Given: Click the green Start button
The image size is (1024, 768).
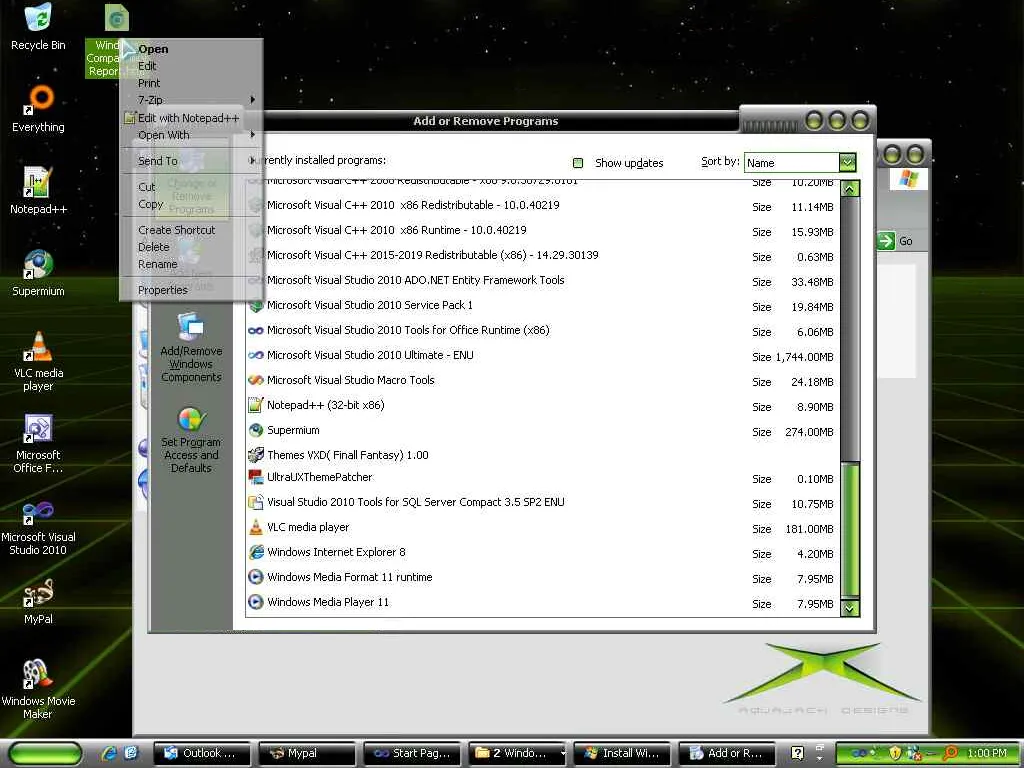Looking at the screenshot, I should [46, 753].
